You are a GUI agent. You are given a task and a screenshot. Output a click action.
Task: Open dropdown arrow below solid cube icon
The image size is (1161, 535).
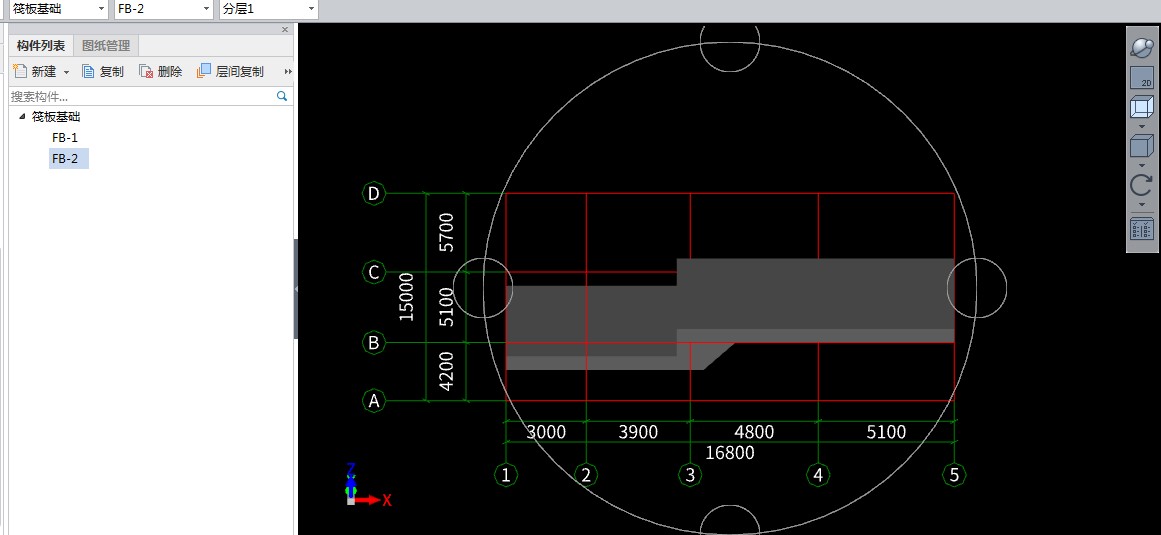click(x=1142, y=164)
